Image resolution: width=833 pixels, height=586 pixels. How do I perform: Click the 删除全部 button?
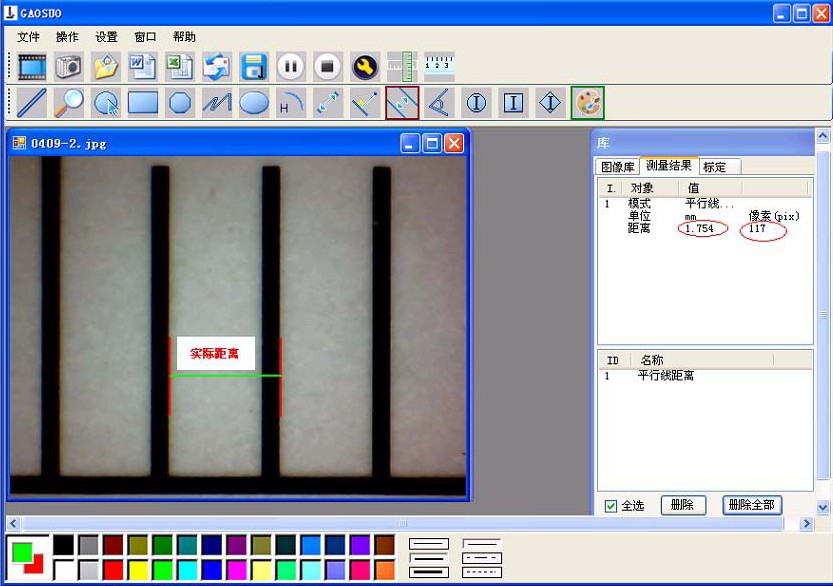click(x=752, y=505)
